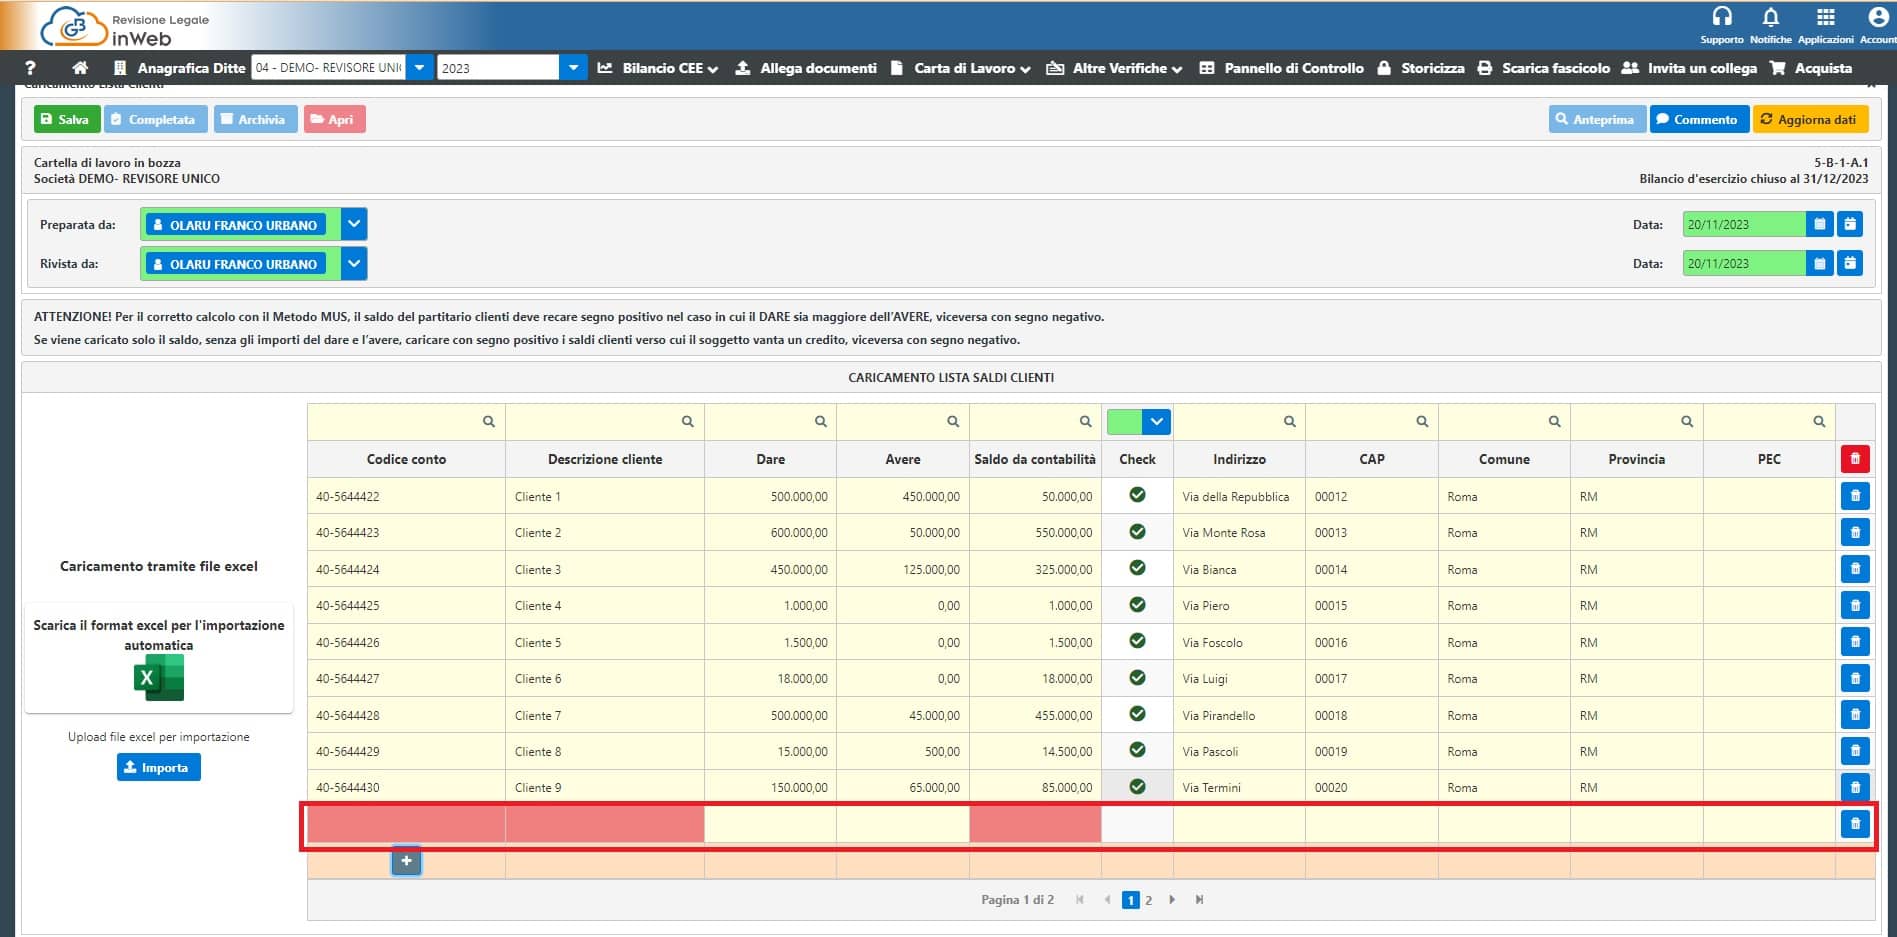Click the Excel format download icon
The width and height of the screenshot is (1897, 937).
tap(159, 679)
